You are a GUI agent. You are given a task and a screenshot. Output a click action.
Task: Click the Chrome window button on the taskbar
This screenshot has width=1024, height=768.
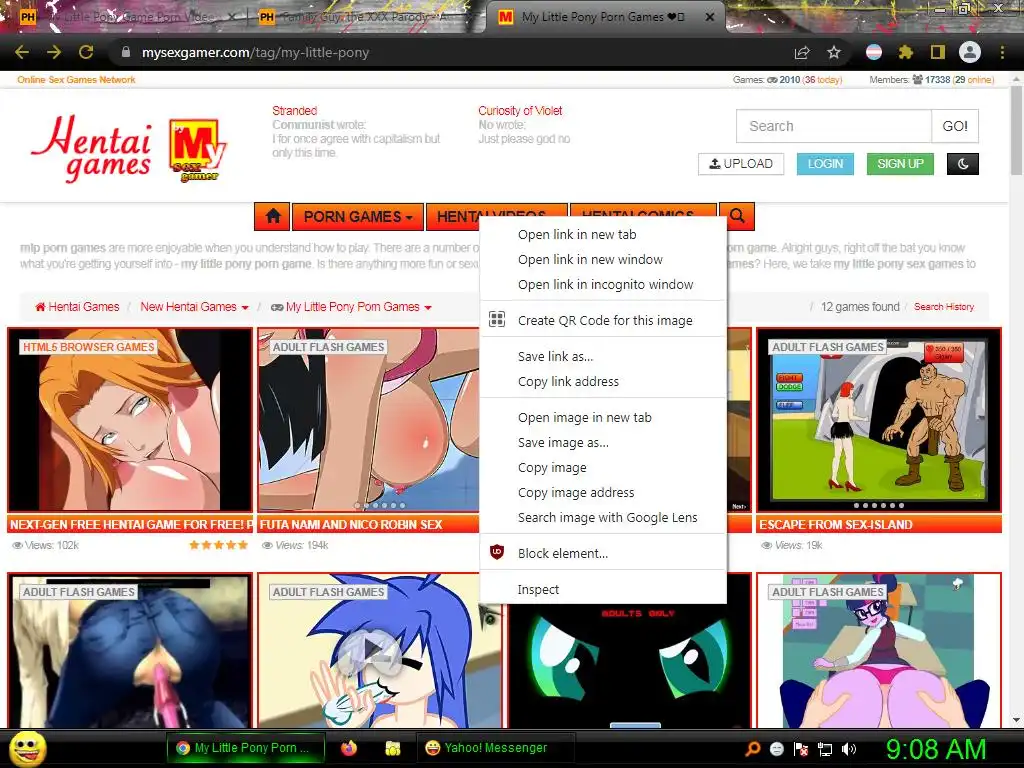[x=246, y=748]
